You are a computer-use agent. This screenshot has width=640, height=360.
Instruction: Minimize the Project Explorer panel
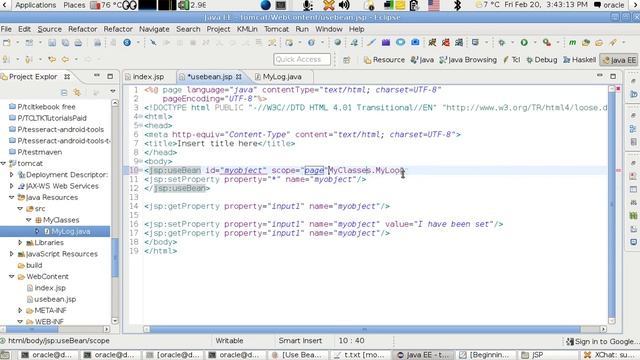click(97, 76)
